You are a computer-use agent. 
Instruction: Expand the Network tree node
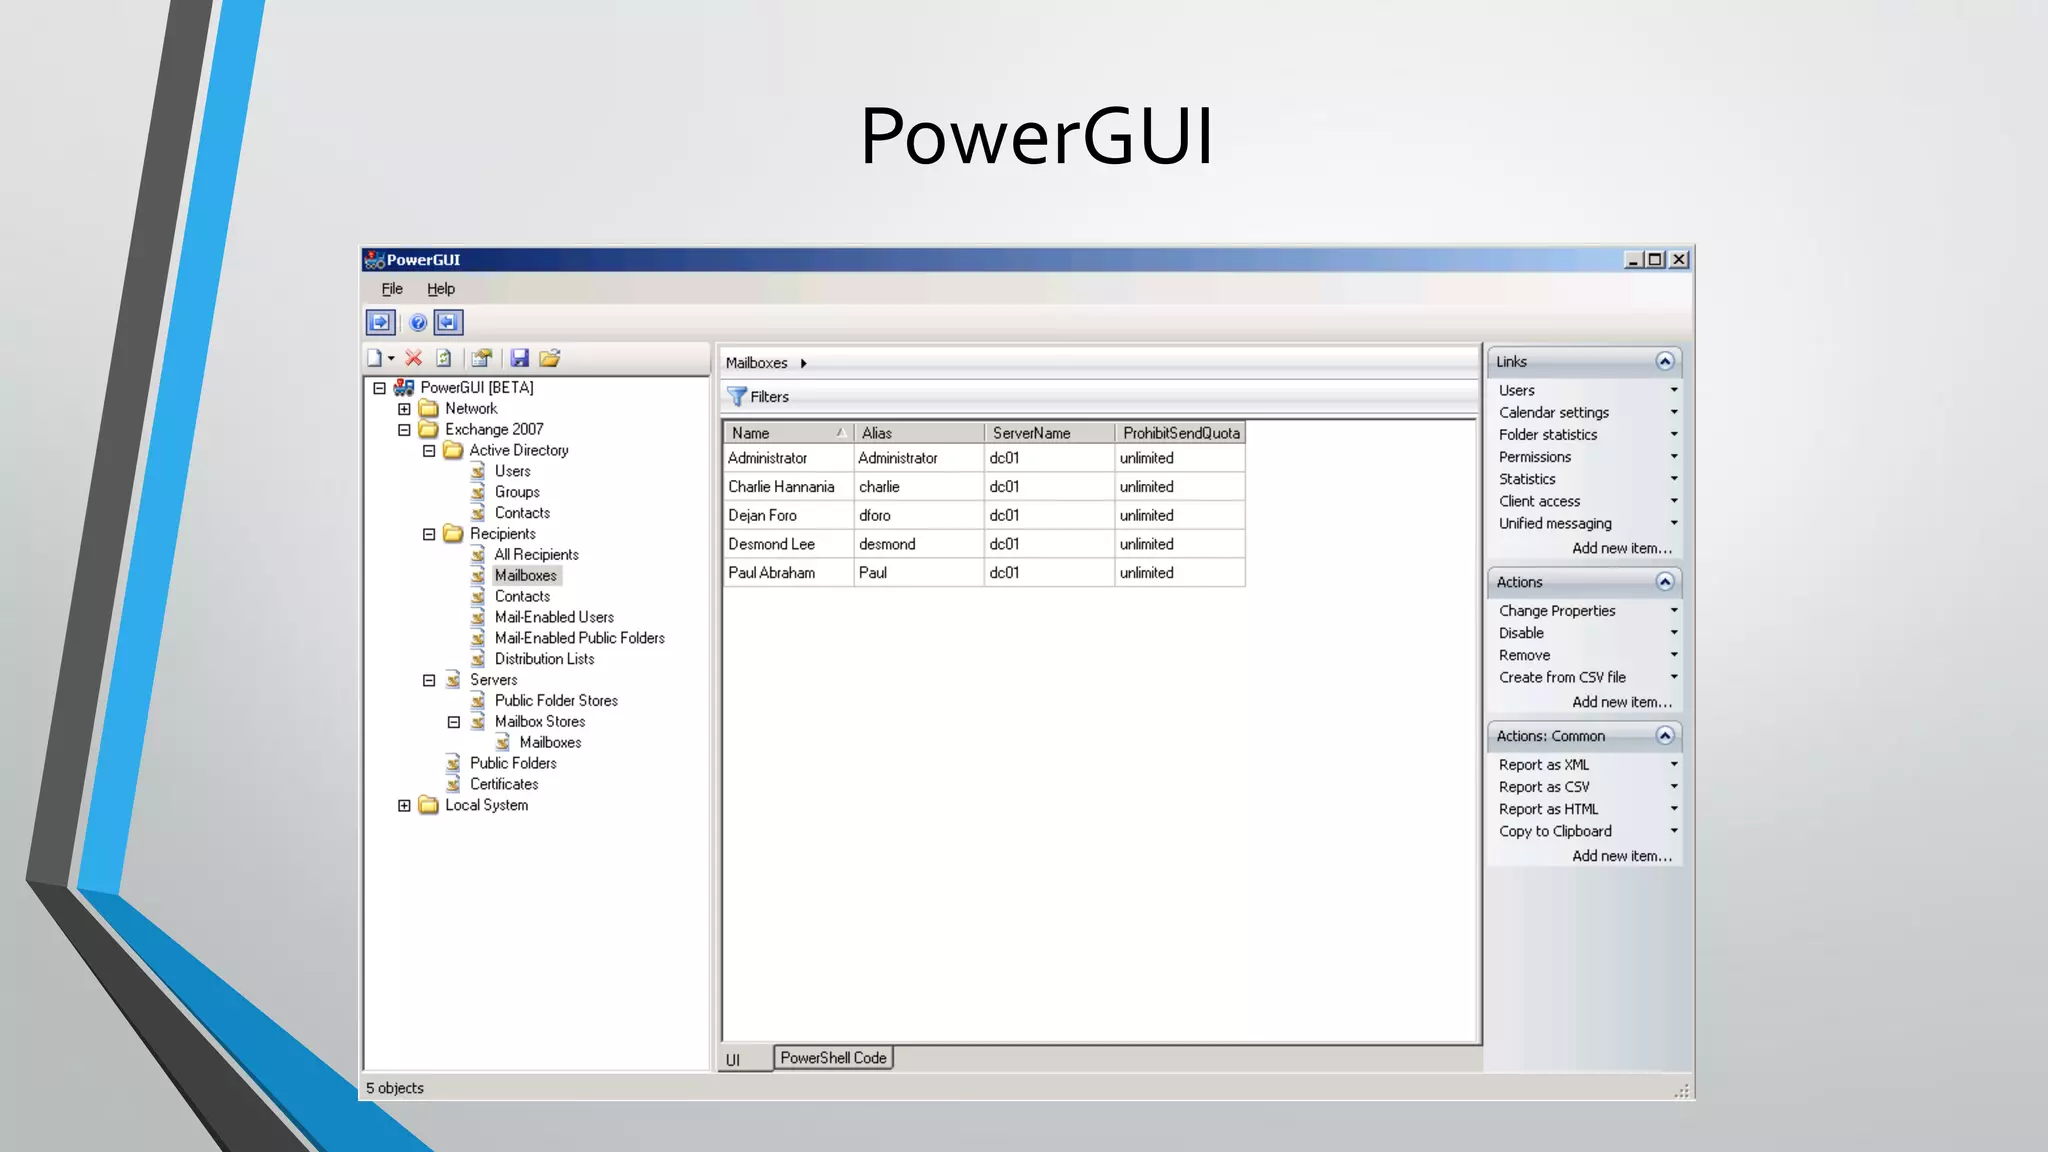click(x=404, y=409)
